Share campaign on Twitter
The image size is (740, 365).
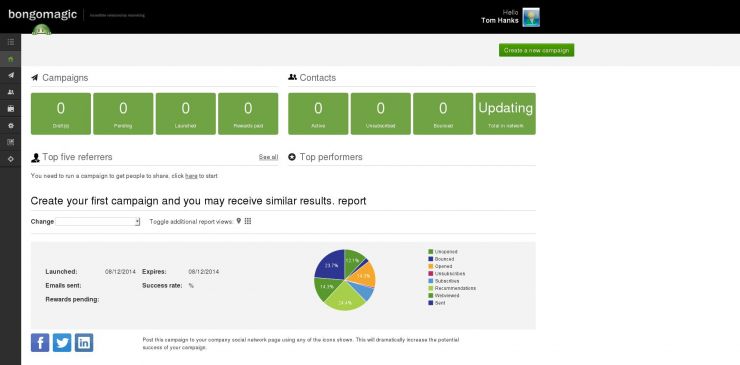coord(62,343)
